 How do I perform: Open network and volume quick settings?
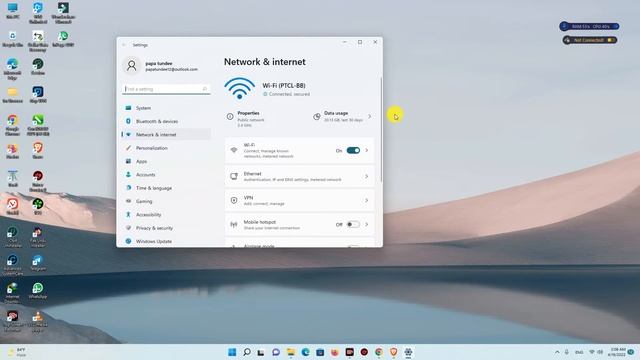point(596,352)
